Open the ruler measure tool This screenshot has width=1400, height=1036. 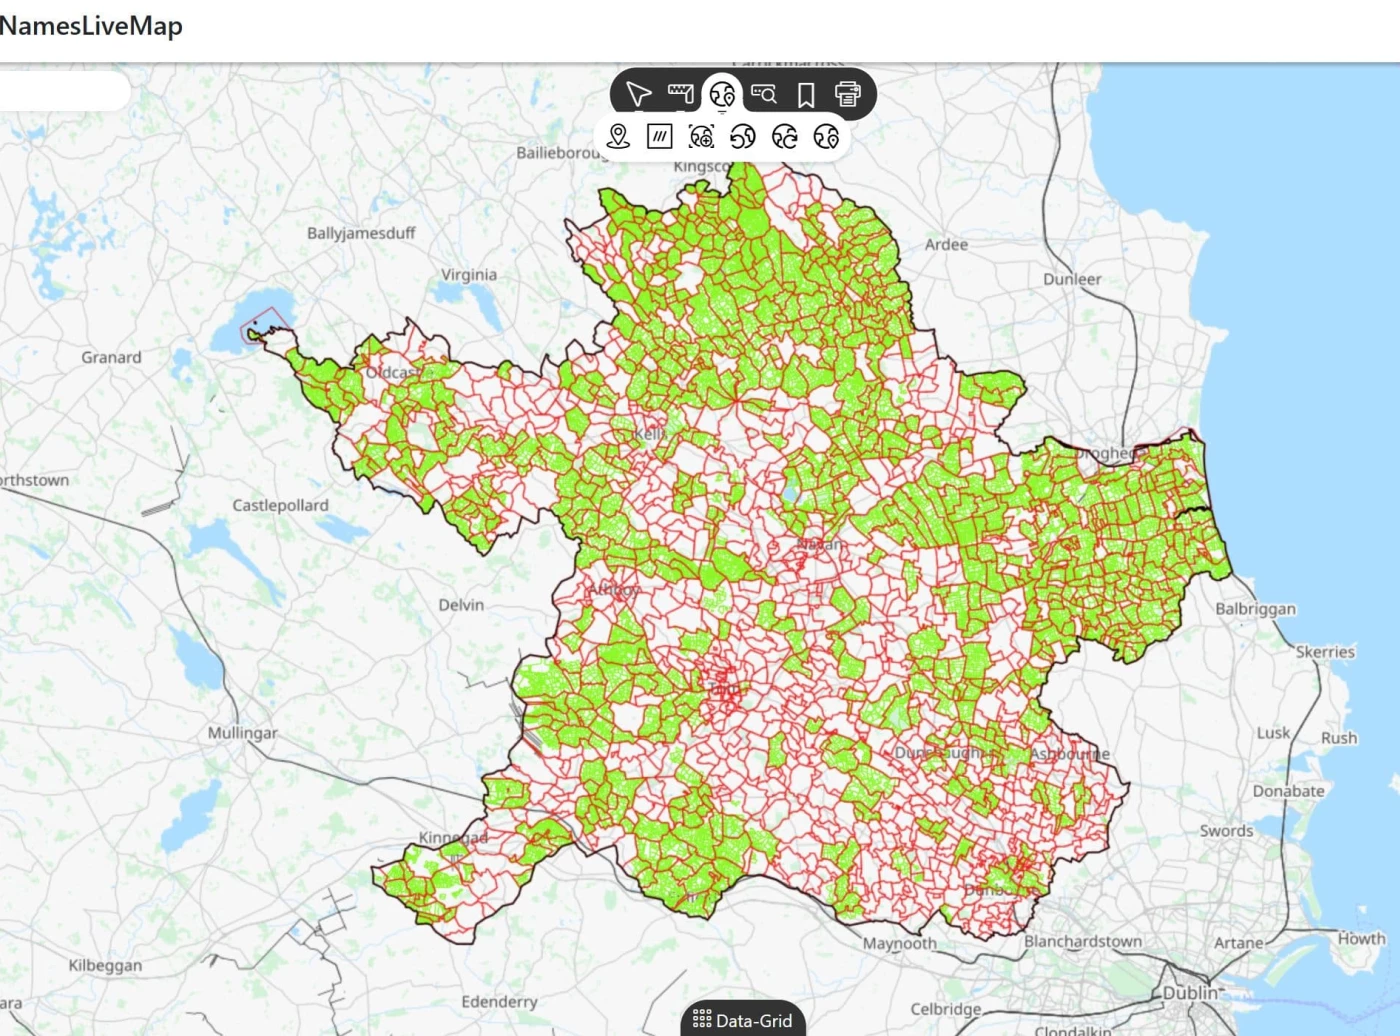[680, 94]
